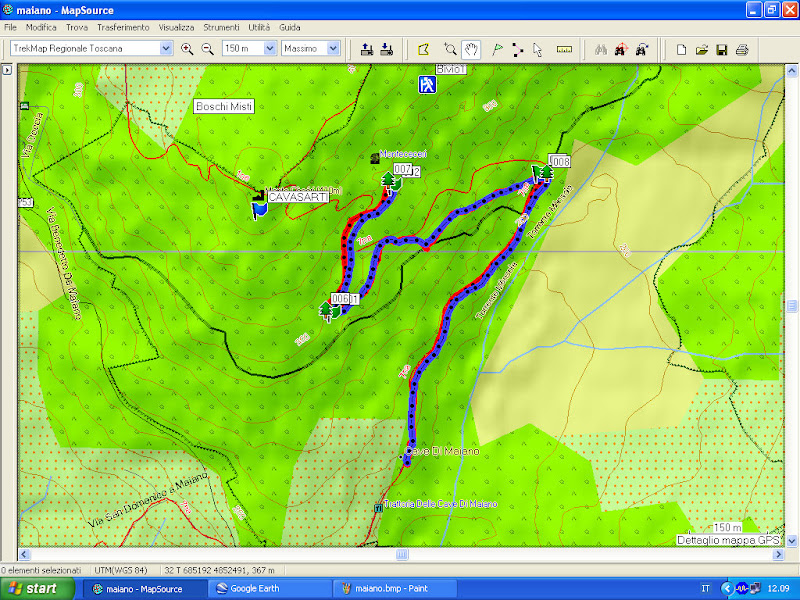The image size is (800, 600).
Task: Click the UTM(WGS 84) status bar entry
Action: pyautogui.click(x=121, y=570)
